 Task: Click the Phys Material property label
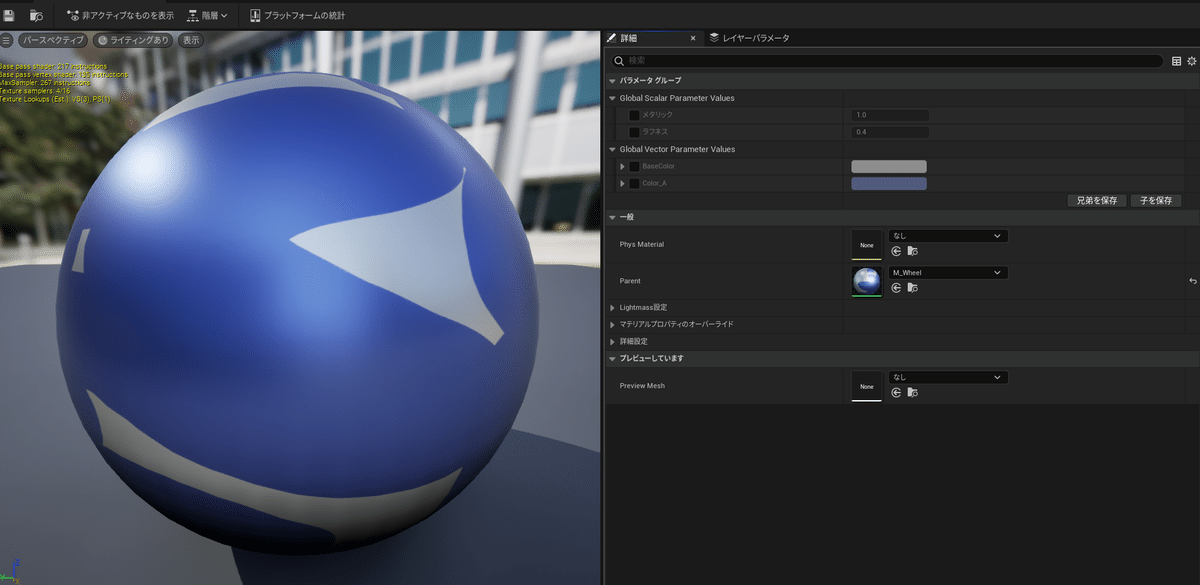[x=642, y=244]
